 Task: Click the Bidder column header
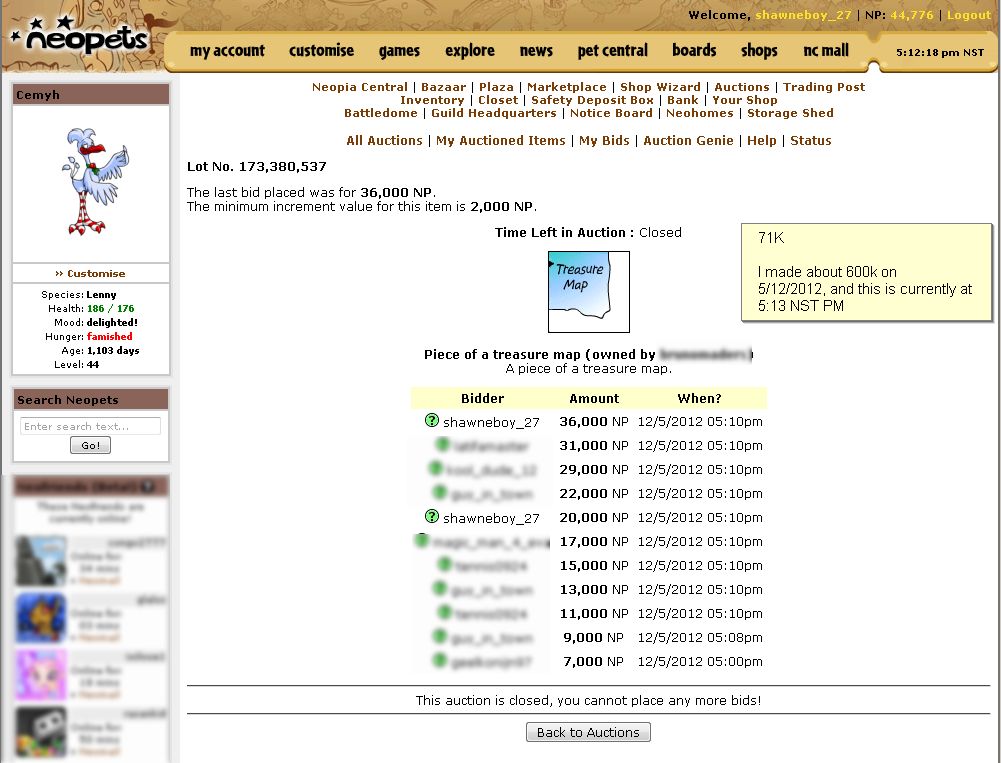(x=483, y=398)
